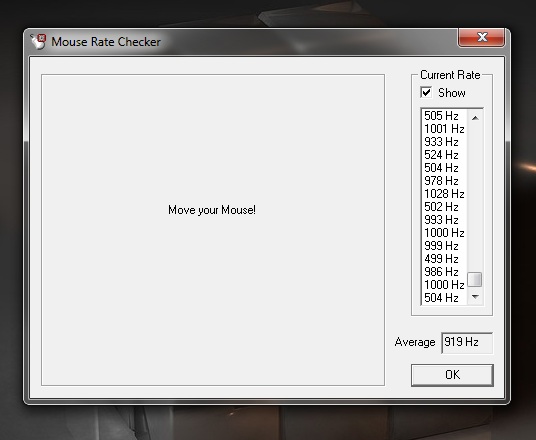Uncheck the Show checkbox
Image resolution: width=536 pixels, height=440 pixels.
coord(426,92)
